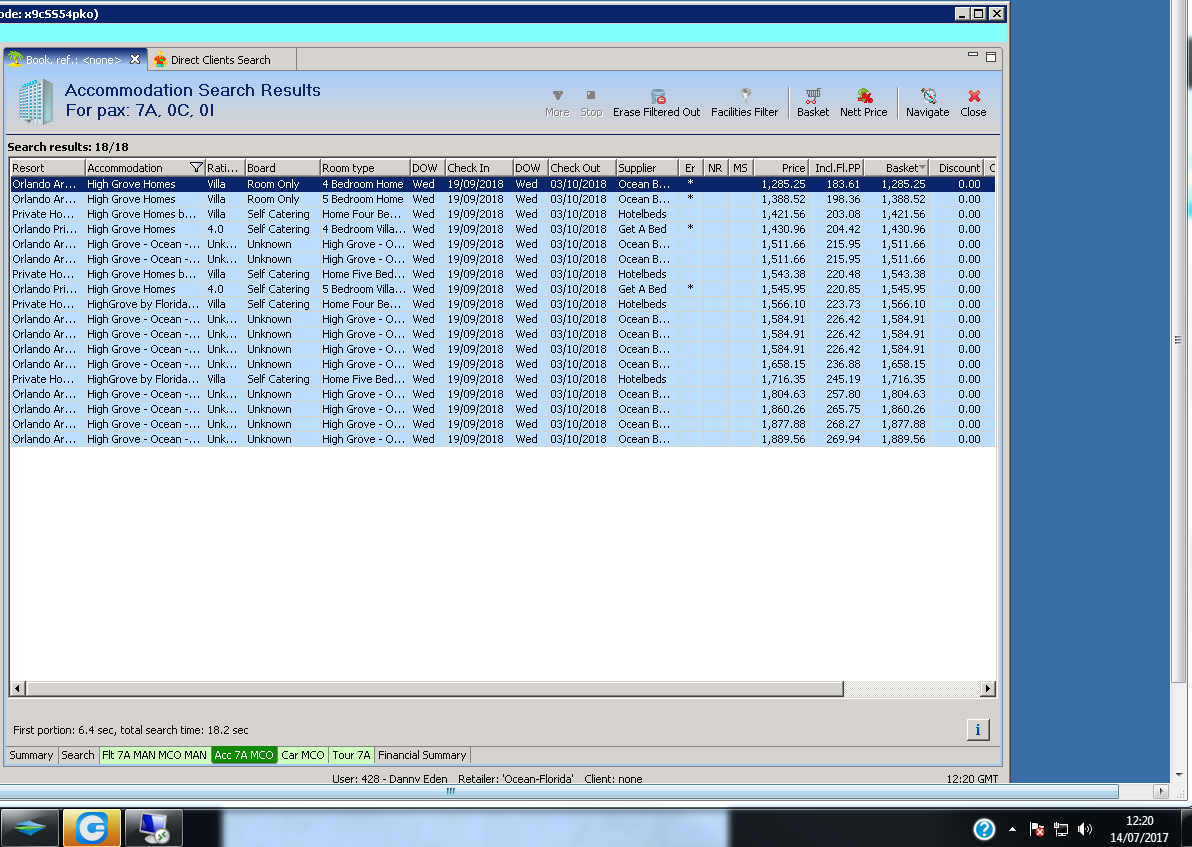Select the row priced 1,388.52
Screen dimensions: 1192x847
tap(502, 199)
